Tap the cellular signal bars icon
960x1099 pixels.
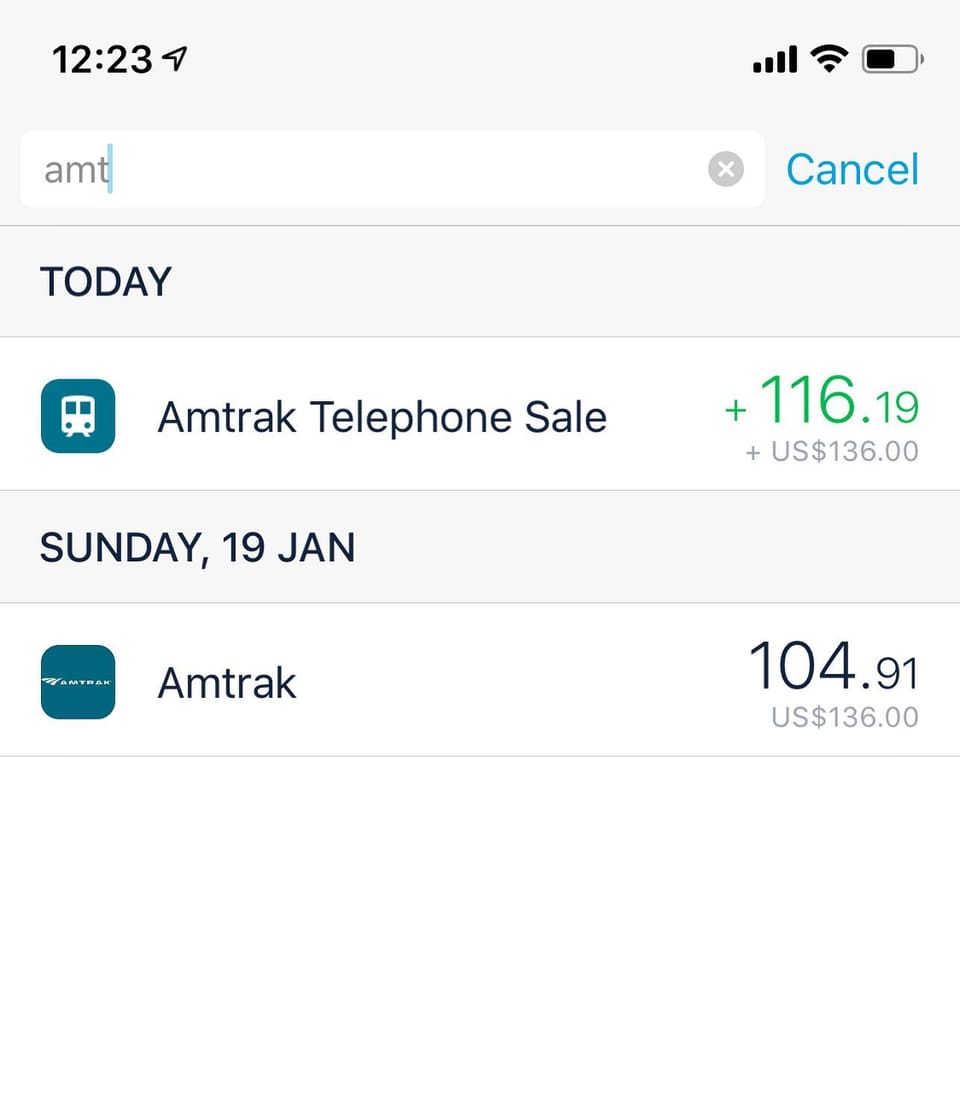(x=774, y=60)
